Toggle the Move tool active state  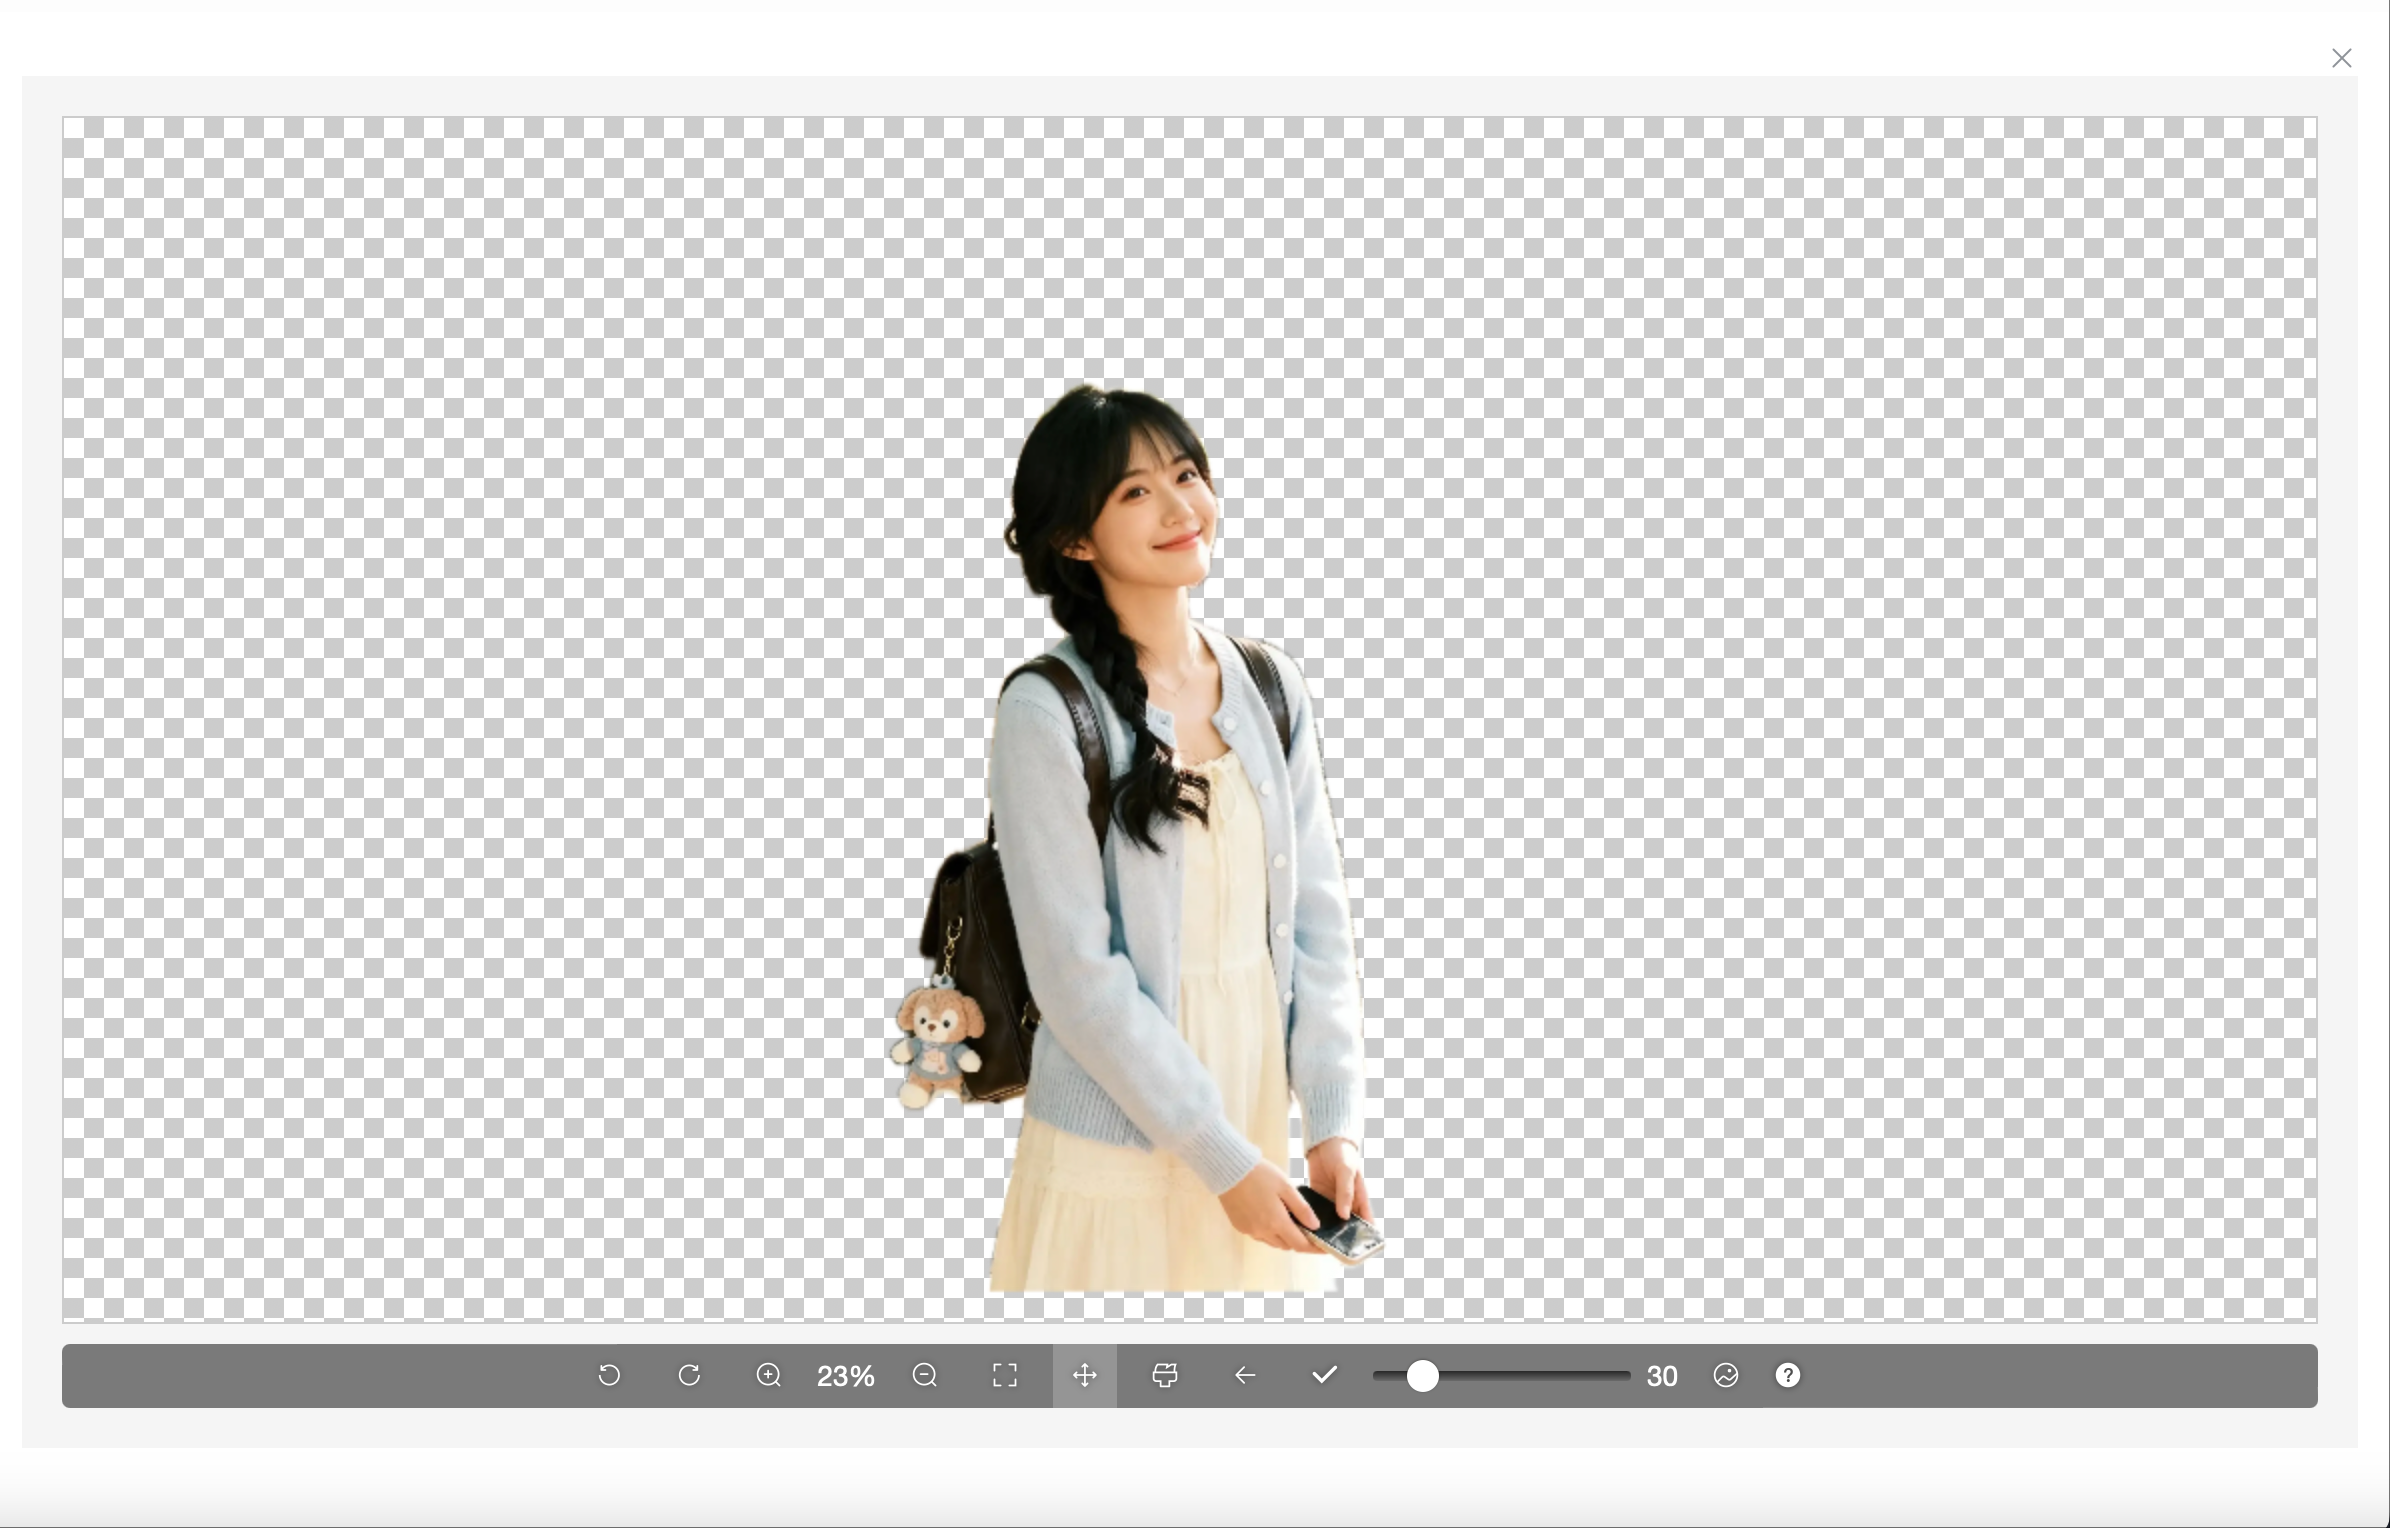pos(1084,1376)
